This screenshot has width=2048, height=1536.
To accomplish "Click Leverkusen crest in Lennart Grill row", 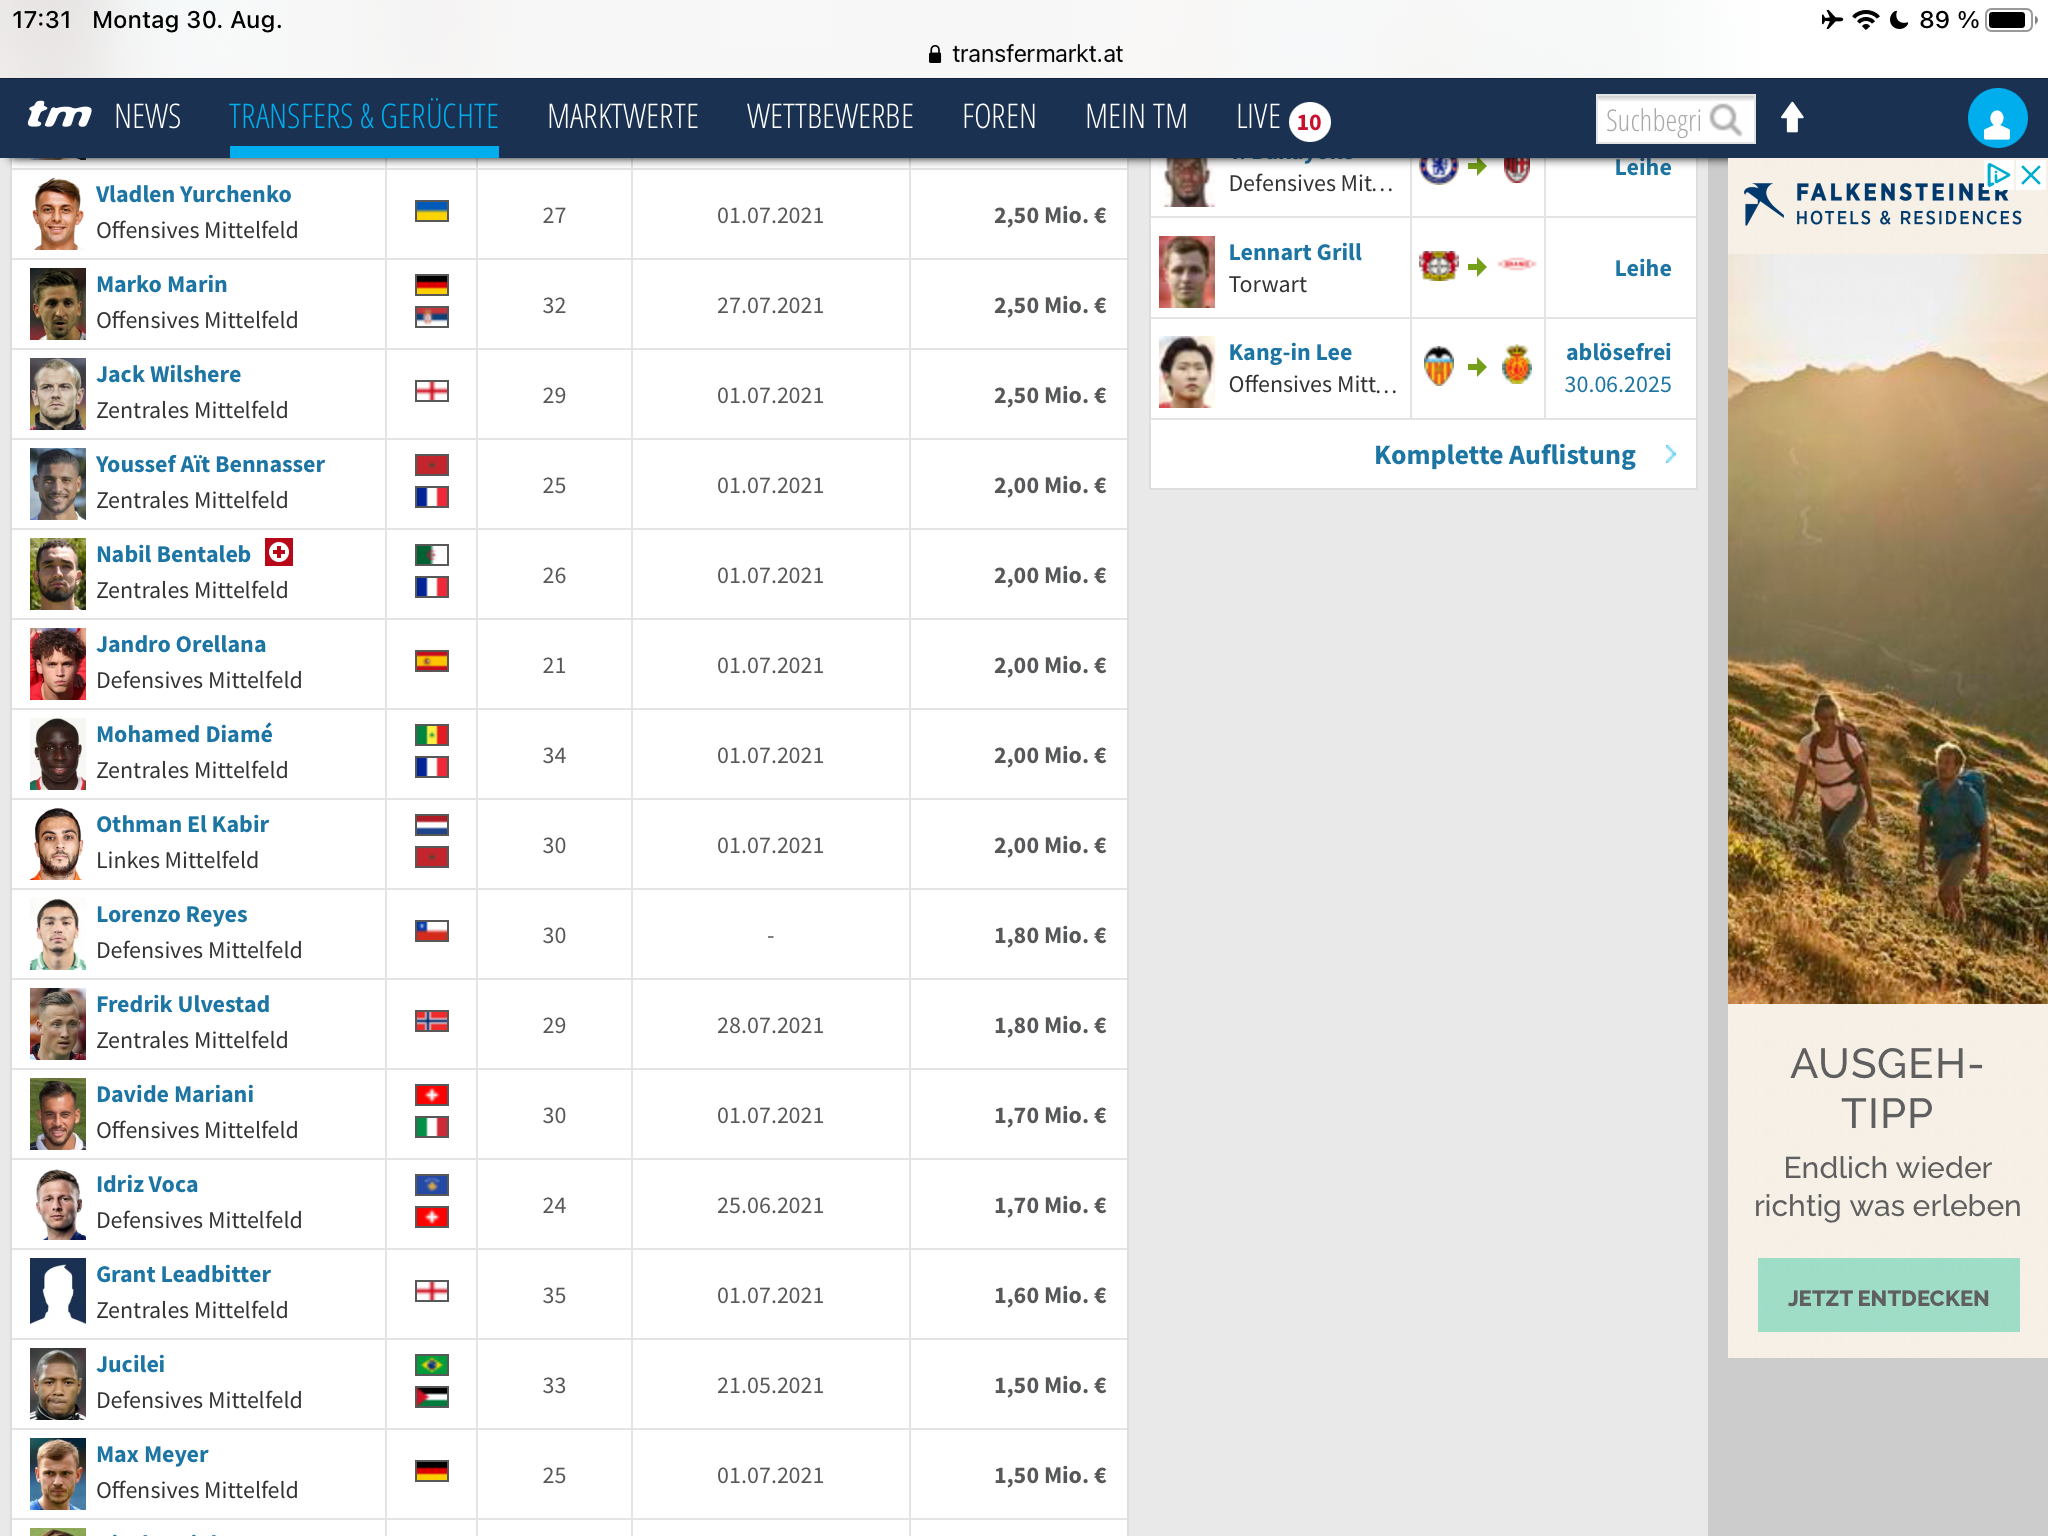I will point(1438,266).
